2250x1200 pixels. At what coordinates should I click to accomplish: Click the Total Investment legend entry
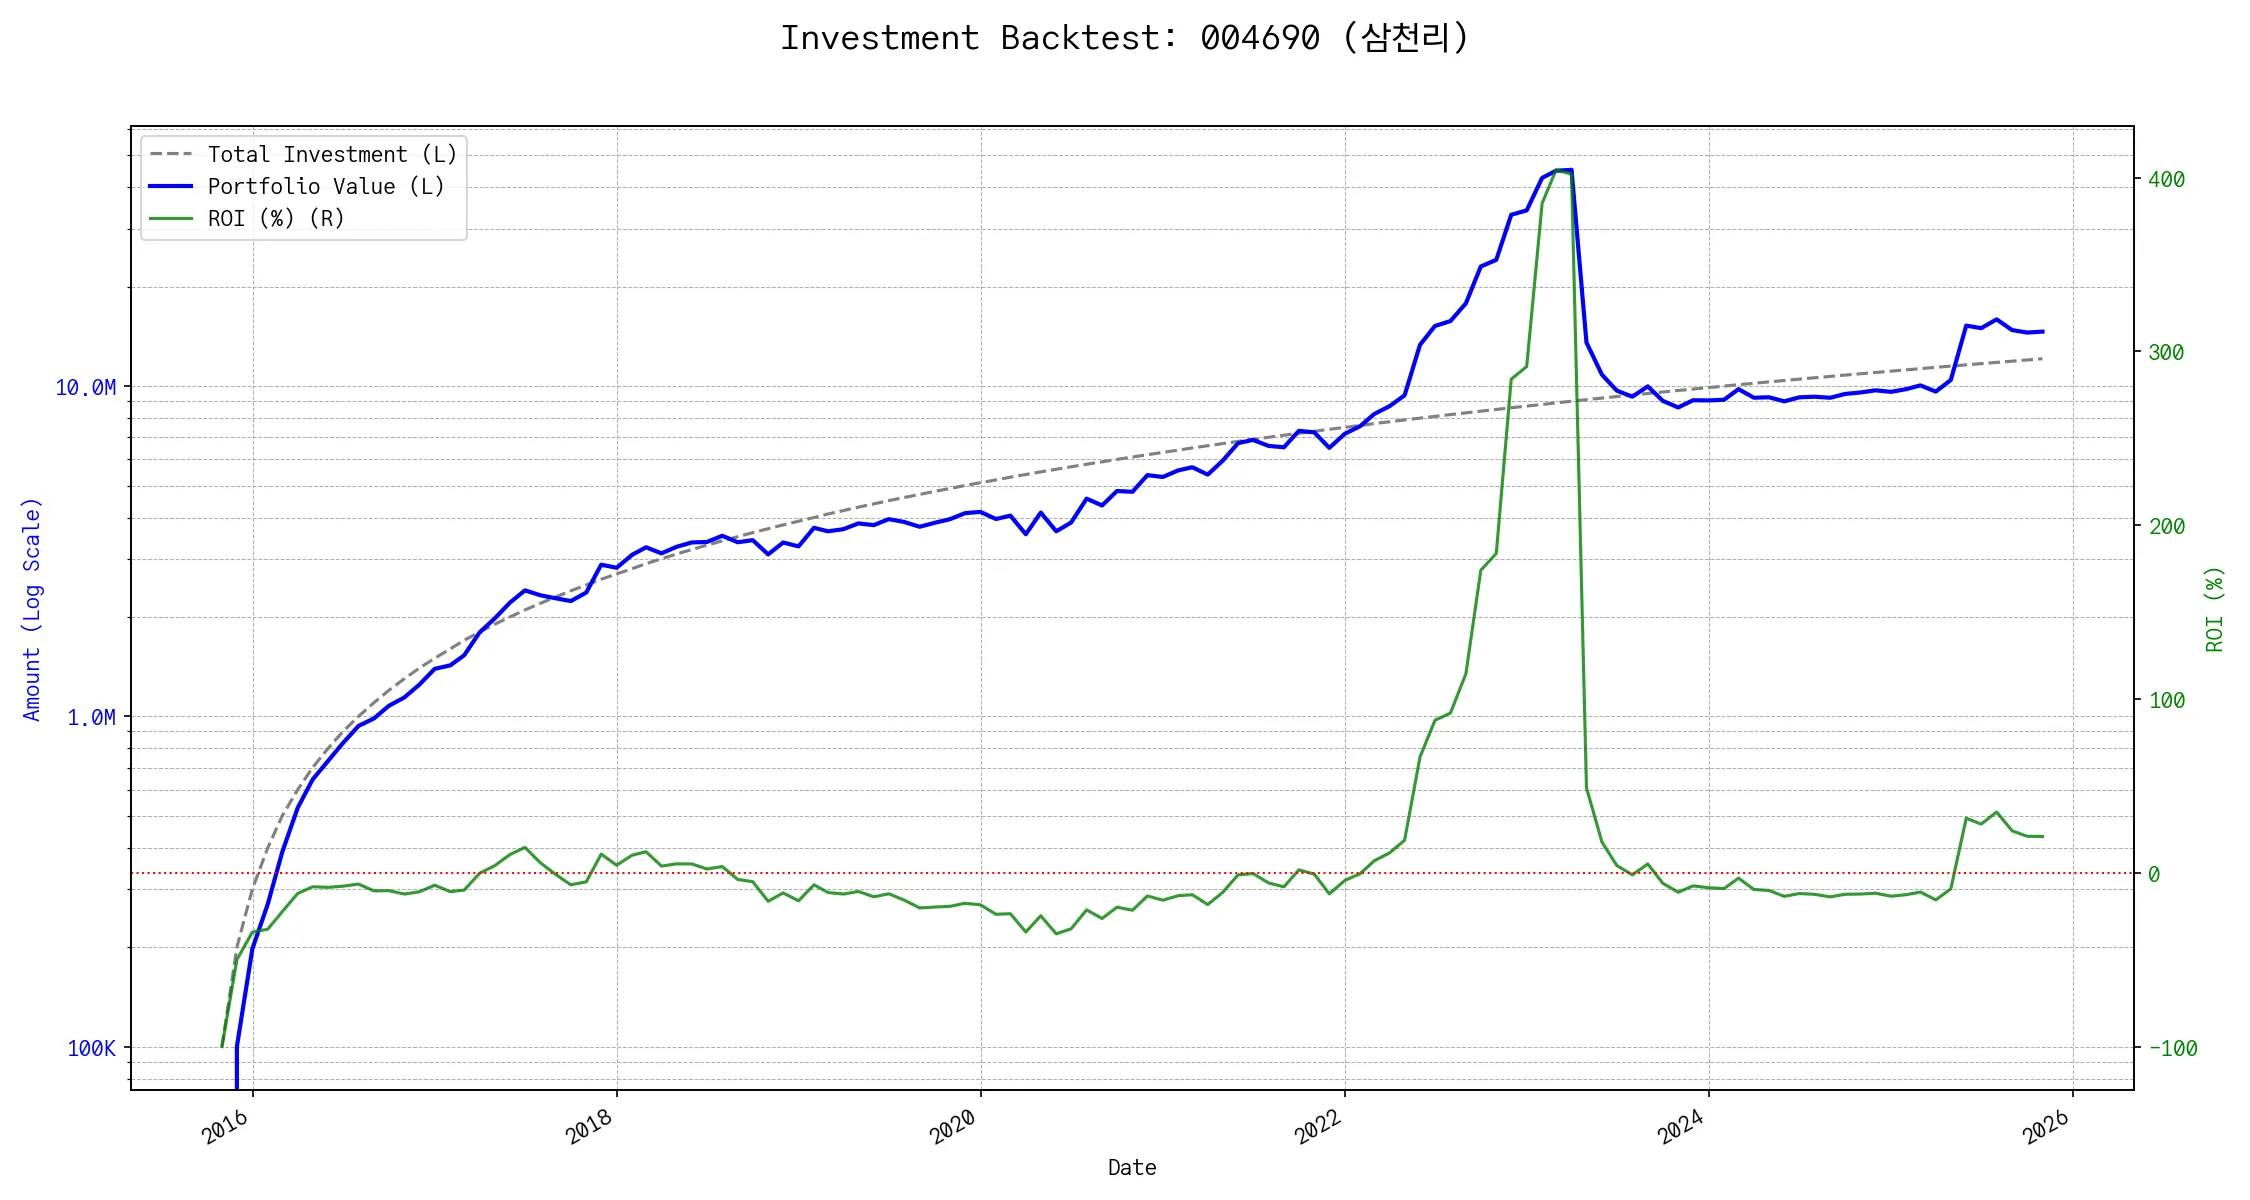[331, 155]
